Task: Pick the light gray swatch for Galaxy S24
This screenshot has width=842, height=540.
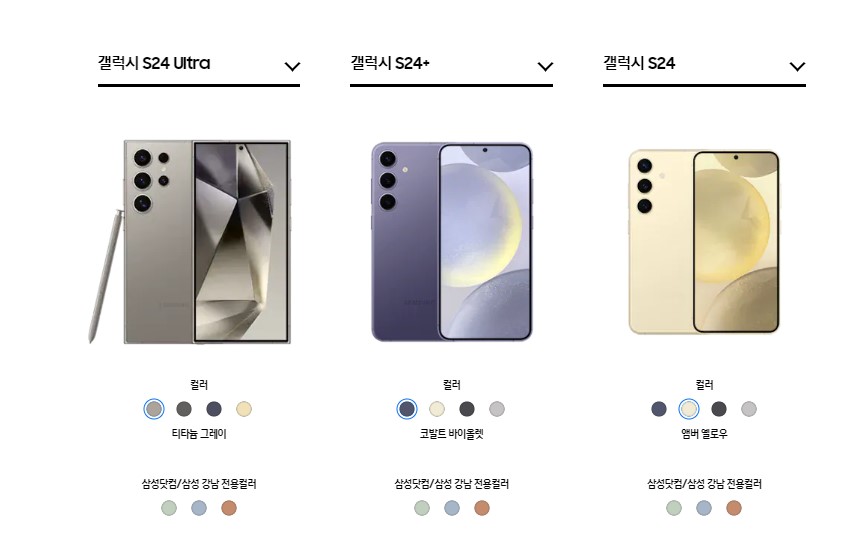Action: point(749,409)
